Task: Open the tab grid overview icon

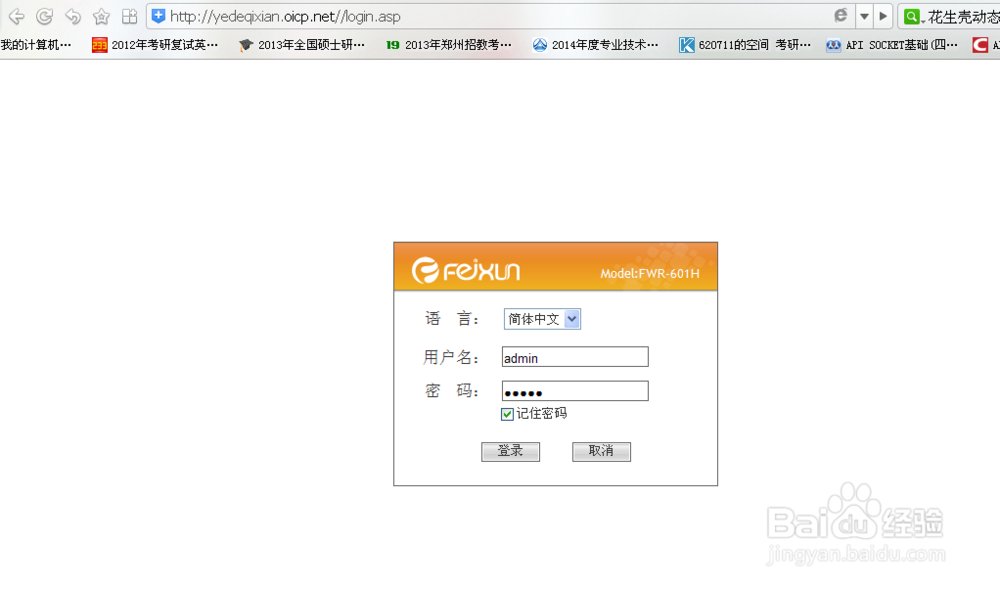Action: (x=129, y=17)
